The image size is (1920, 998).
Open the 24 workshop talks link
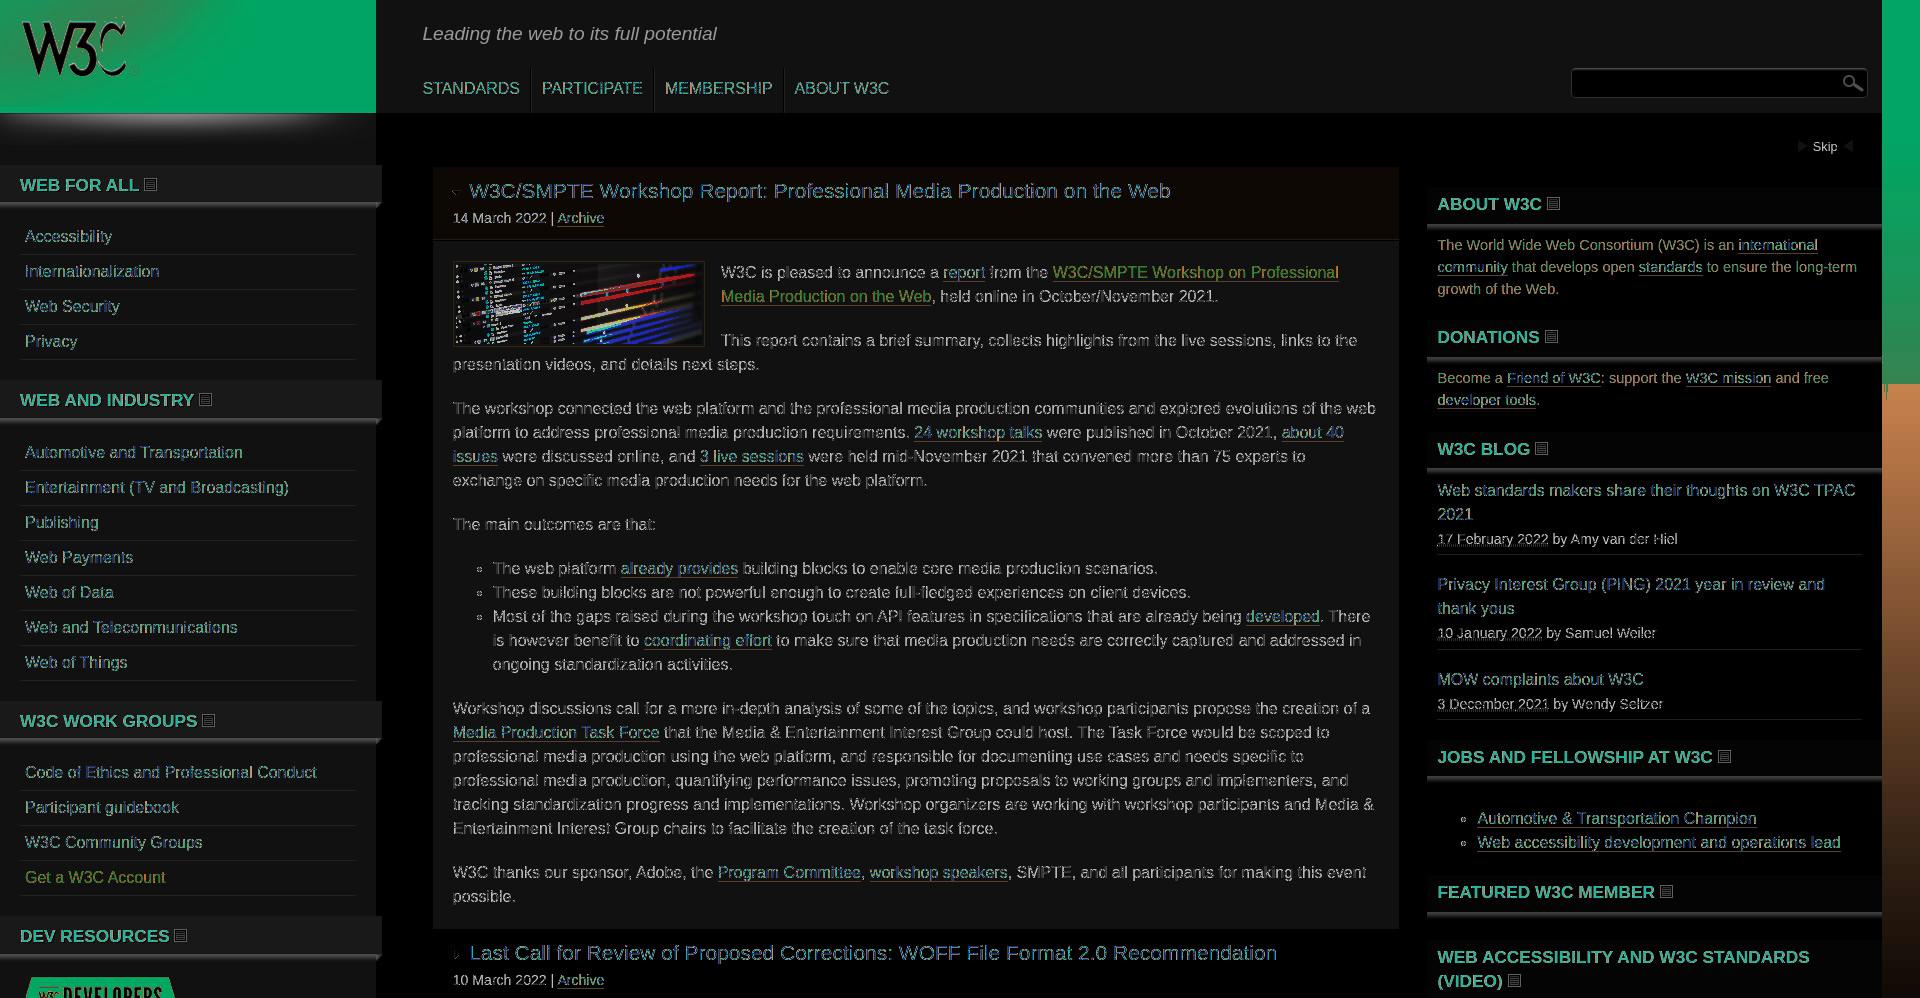pyautogui.click(x=978, y=432)
